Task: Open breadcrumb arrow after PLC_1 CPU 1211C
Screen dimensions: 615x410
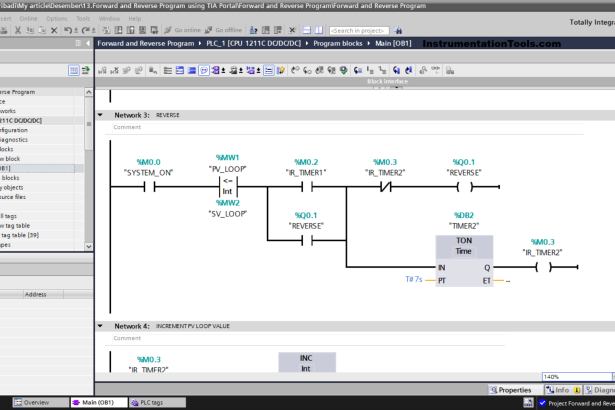Action: [x=307, y=43]
